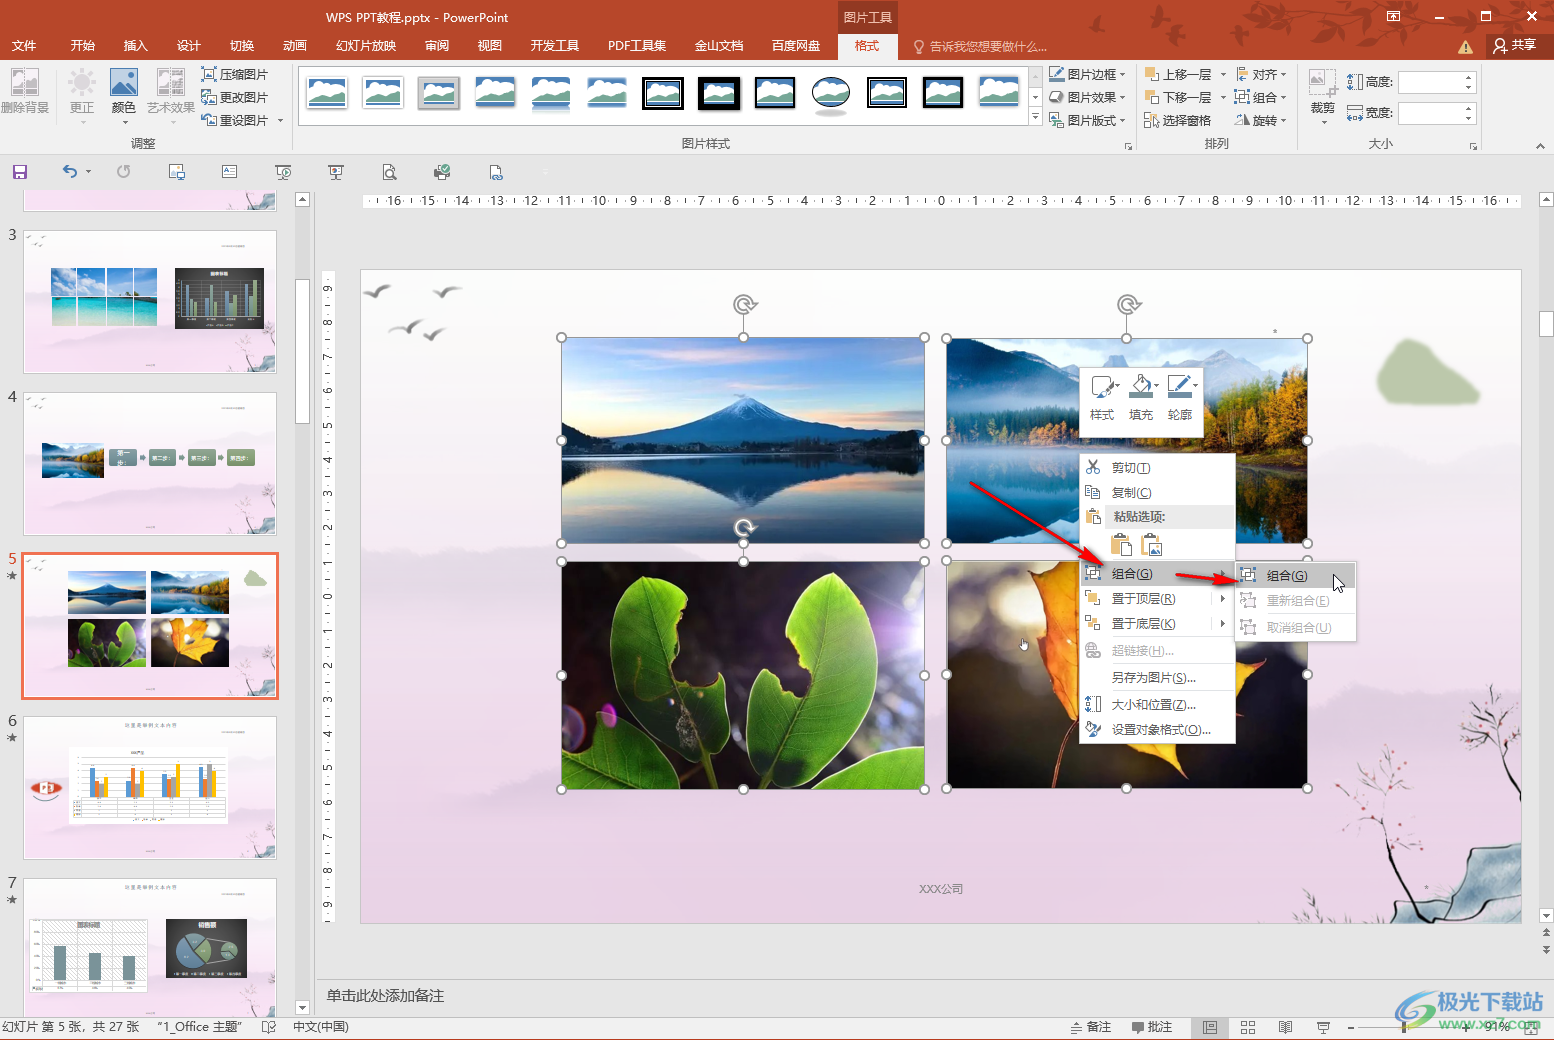Viewport: 1554px width, 1040px height.
Task: Click Size and Position (大小和位置) menu item
Action: (1158, 705)
